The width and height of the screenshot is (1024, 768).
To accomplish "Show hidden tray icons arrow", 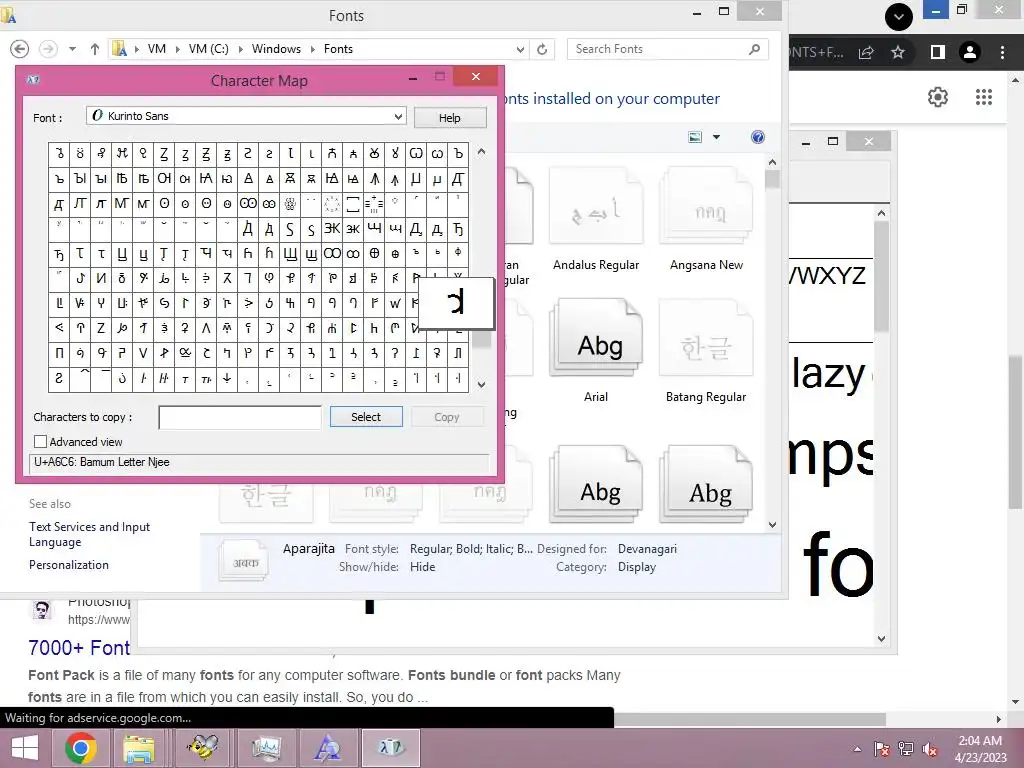I will pos(857,749).
